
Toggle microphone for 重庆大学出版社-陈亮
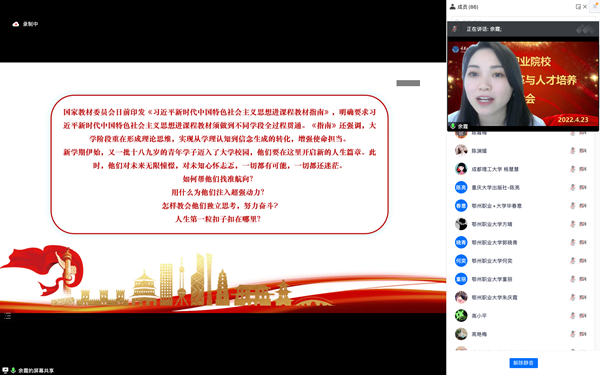pos(572,188)
